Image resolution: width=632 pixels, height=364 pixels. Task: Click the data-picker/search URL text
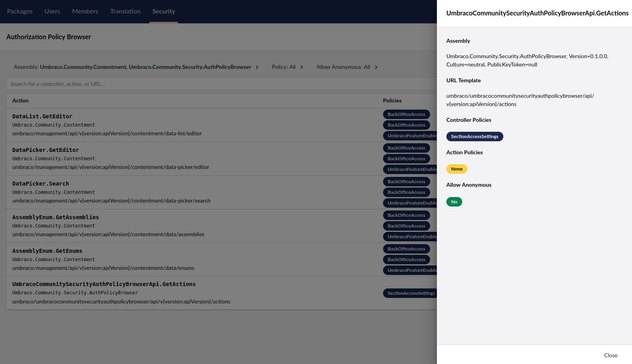point(111,201)
